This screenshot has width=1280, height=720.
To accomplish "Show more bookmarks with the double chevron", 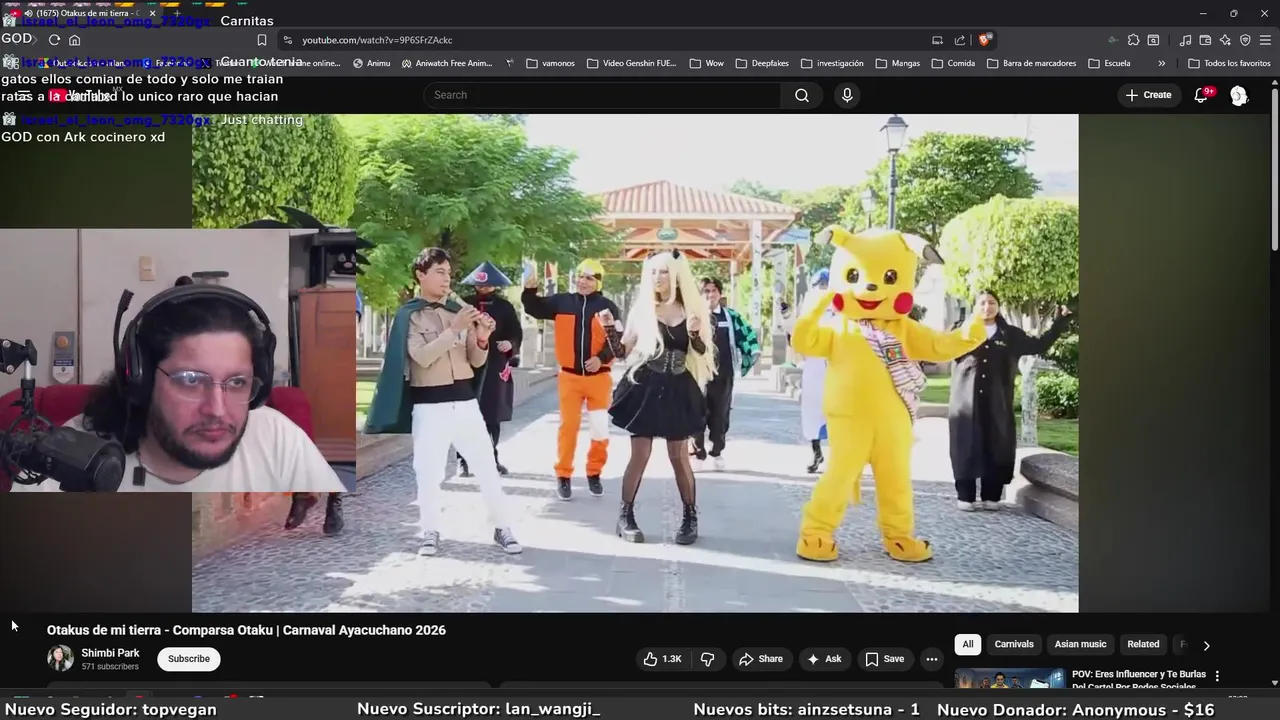I will pyautogui.click(x=1161, y=63).
